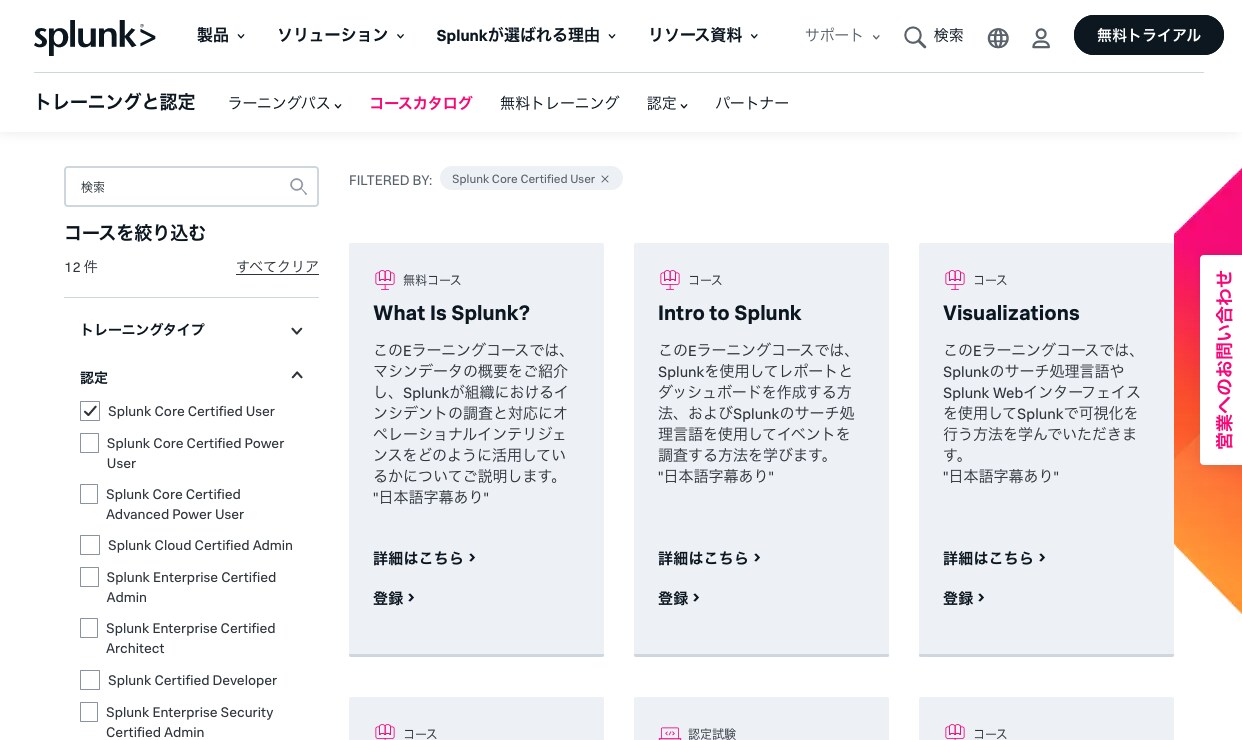This screenshot has height=740, width=1242.
Task: Click course icon on bottom-left partial card
Action: tap(385, 733)
